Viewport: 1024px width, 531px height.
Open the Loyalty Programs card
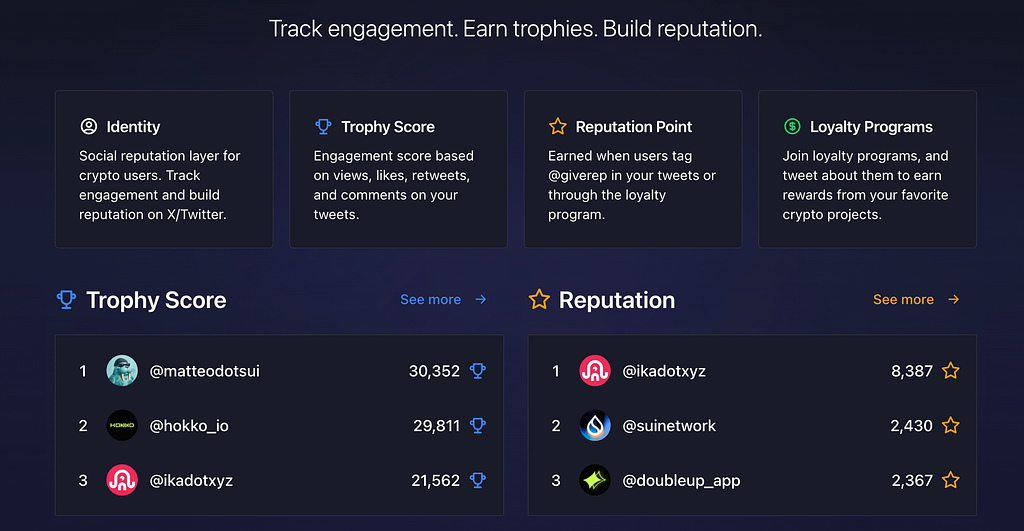click(867, 169)
